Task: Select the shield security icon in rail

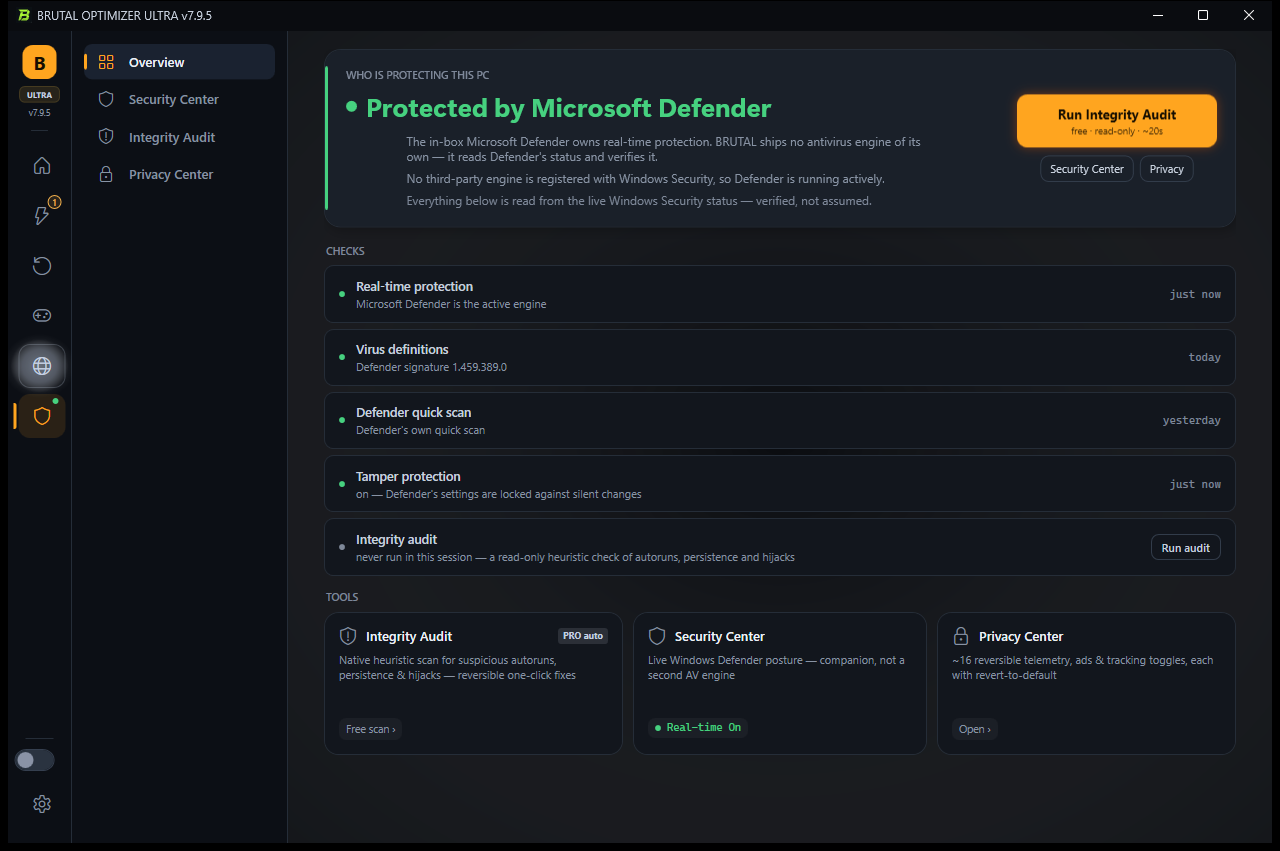Action: pos(41,416)
